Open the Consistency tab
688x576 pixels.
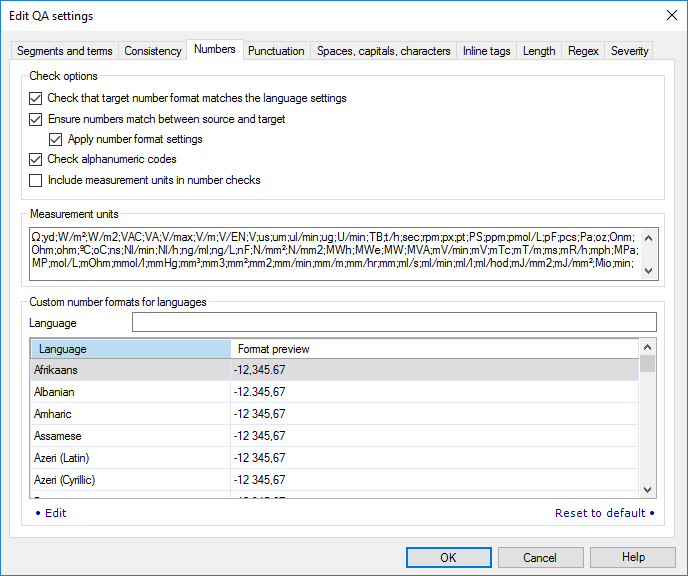pyautogui.click(x=153, y=51)
